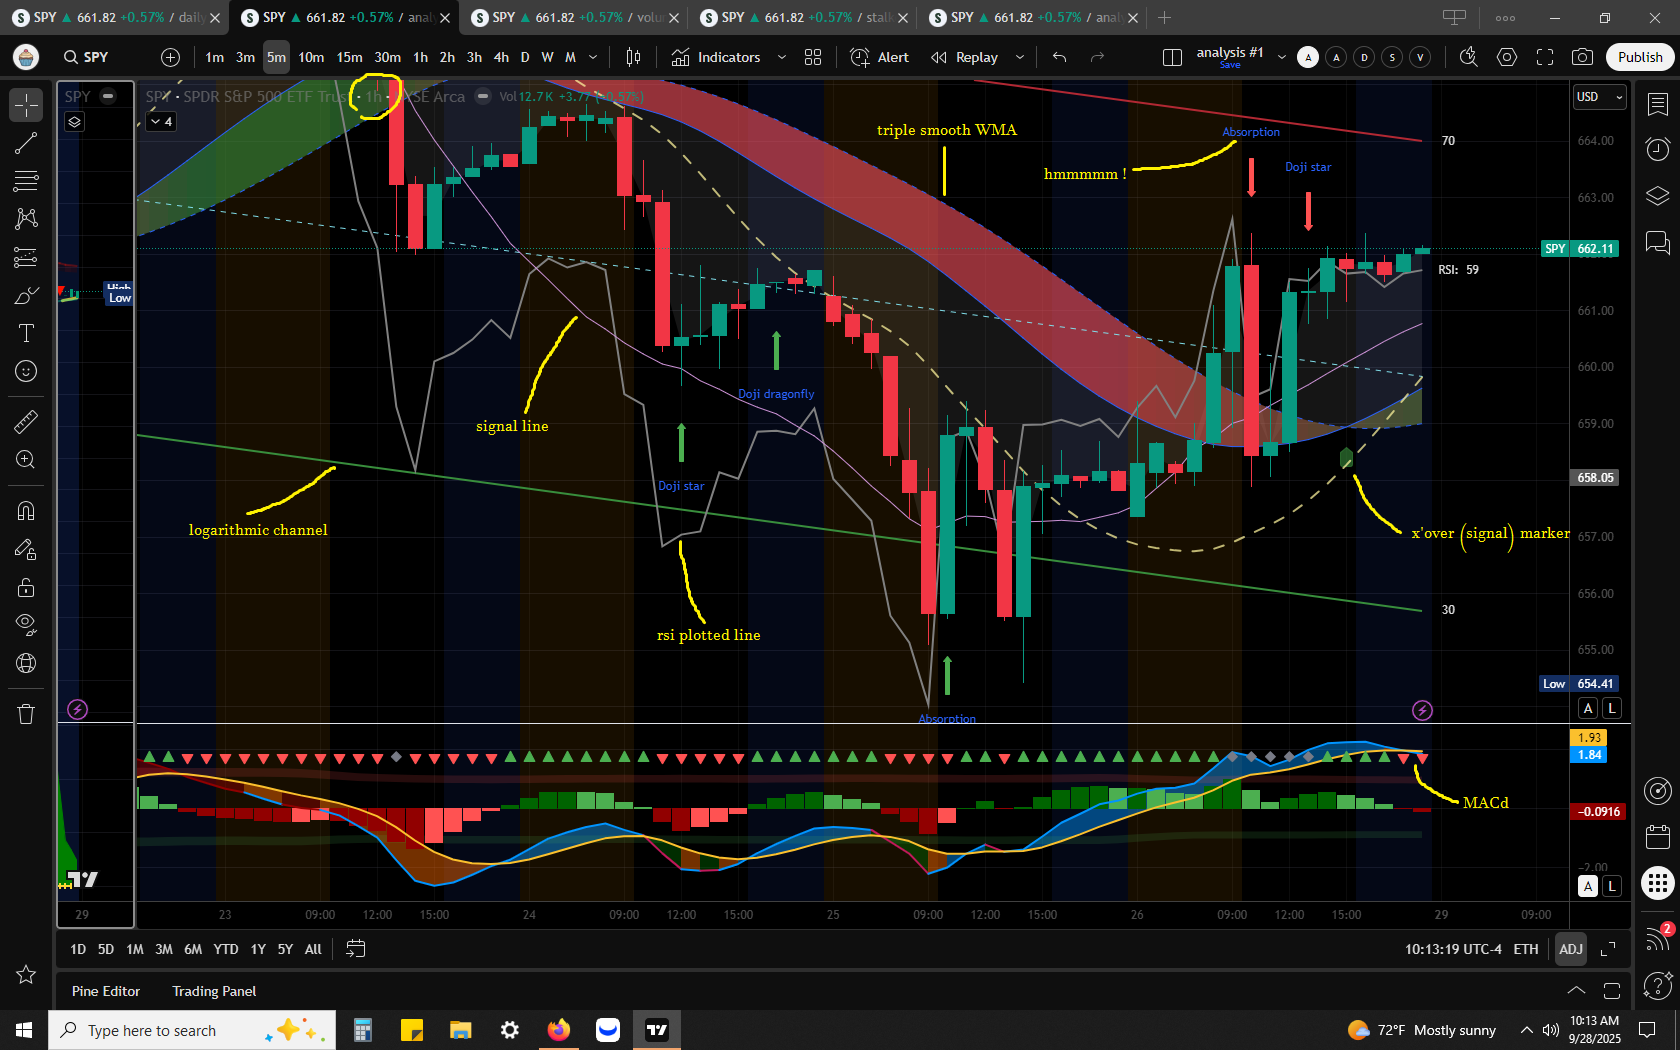Open the forecasting and measurement tools
1680x1050 pixels.
[x=26, y=257]
